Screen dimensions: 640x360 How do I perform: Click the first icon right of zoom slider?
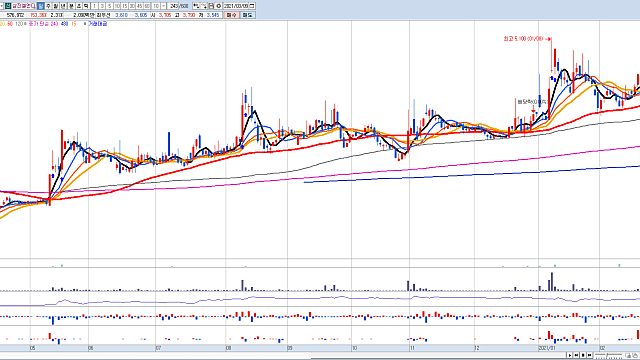point(629,356)
